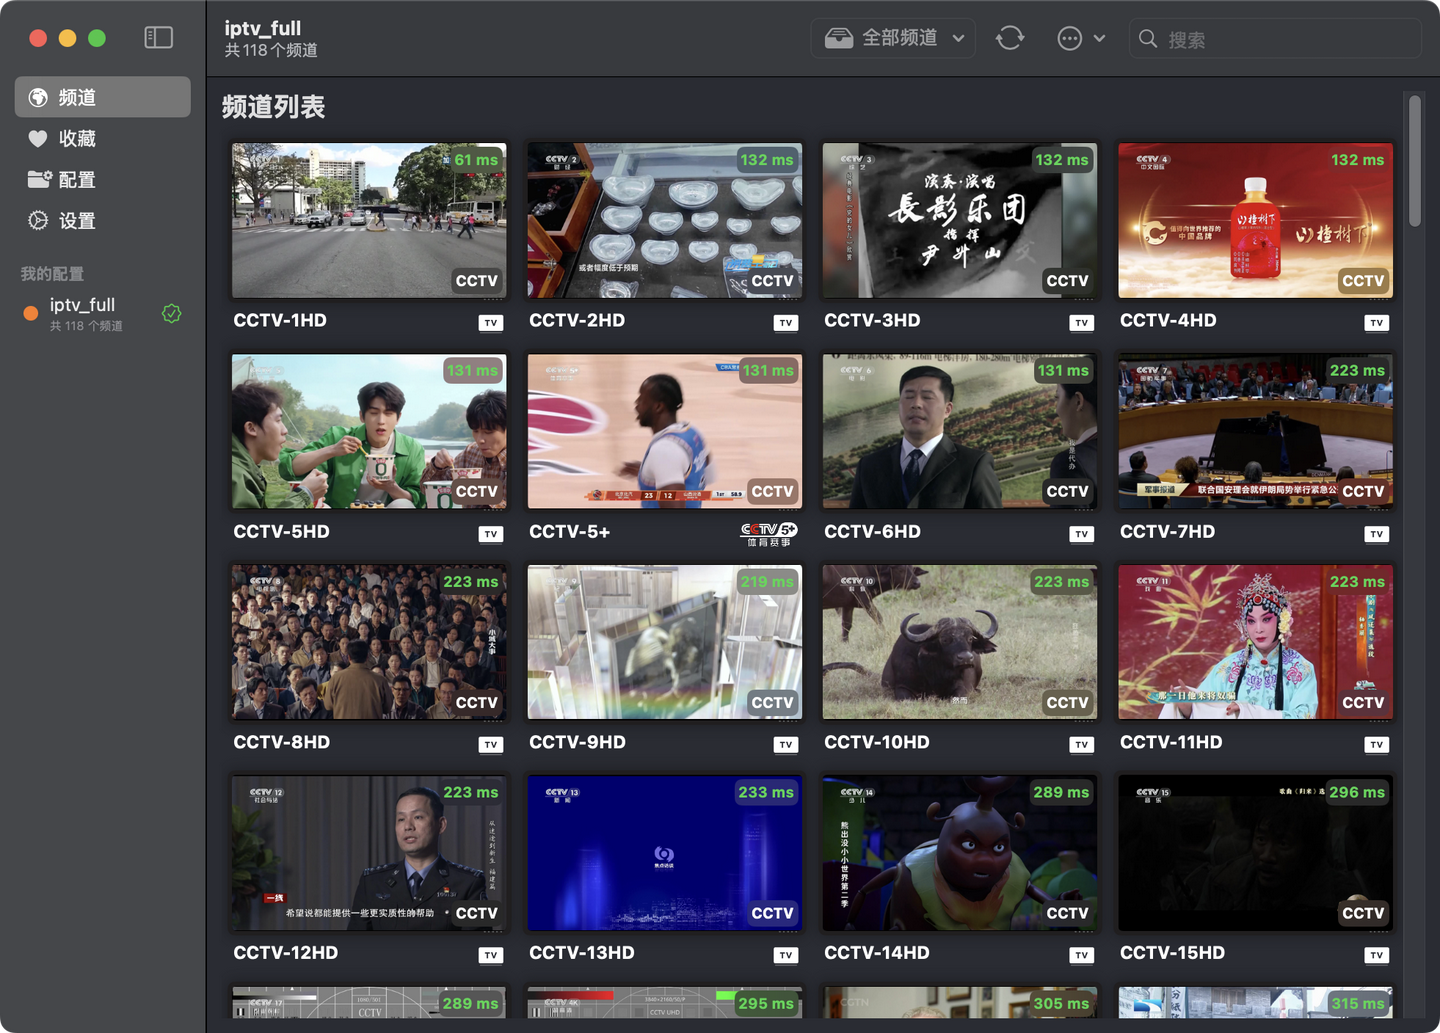The image size is (1440, 1033).
Task: Click the TV icon beside CCTV-13HD
Action: click(786, 955)
